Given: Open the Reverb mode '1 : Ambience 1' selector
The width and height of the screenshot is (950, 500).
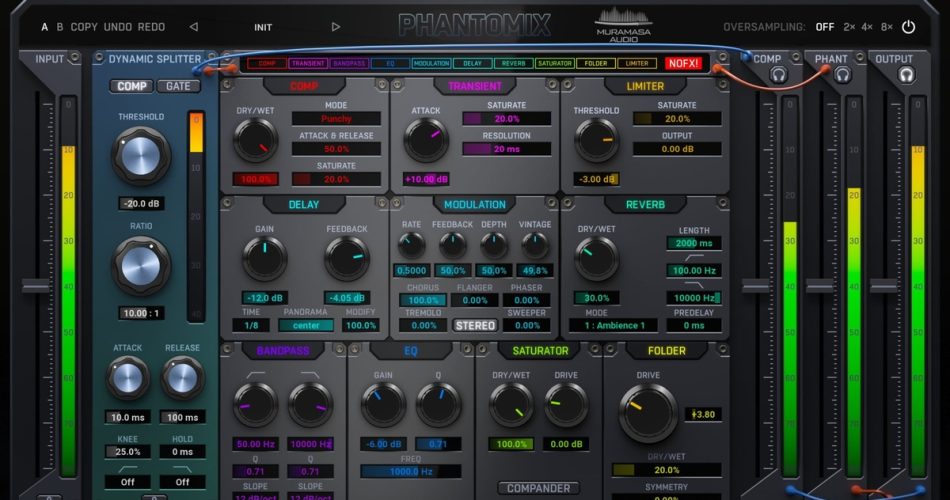Looking at the screenshot, I should point(621,325).
